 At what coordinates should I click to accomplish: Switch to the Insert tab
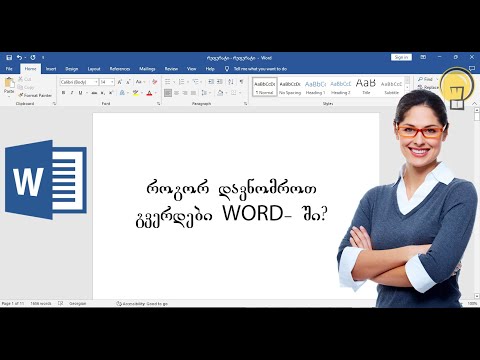pos(51,69)
